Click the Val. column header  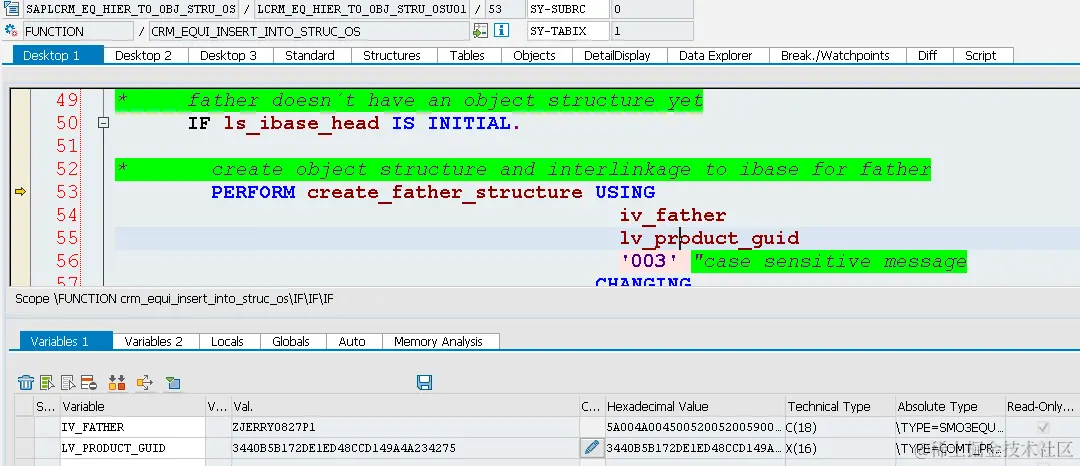(405, 406)
